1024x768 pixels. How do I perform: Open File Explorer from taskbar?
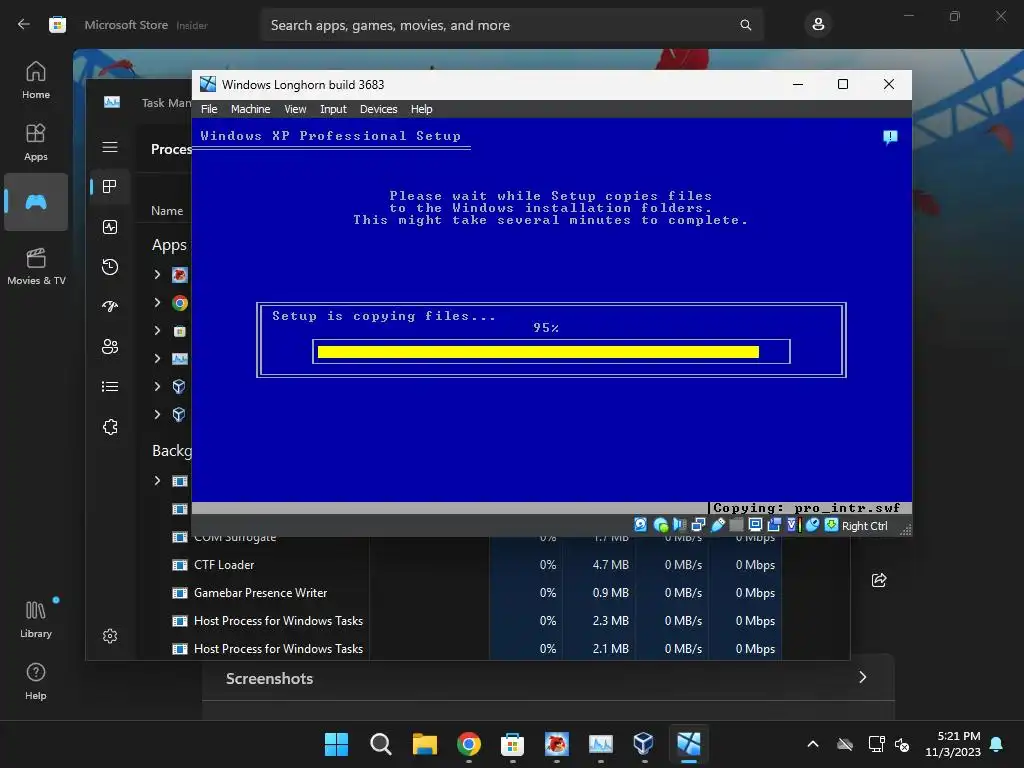click(x=424, y=744)
